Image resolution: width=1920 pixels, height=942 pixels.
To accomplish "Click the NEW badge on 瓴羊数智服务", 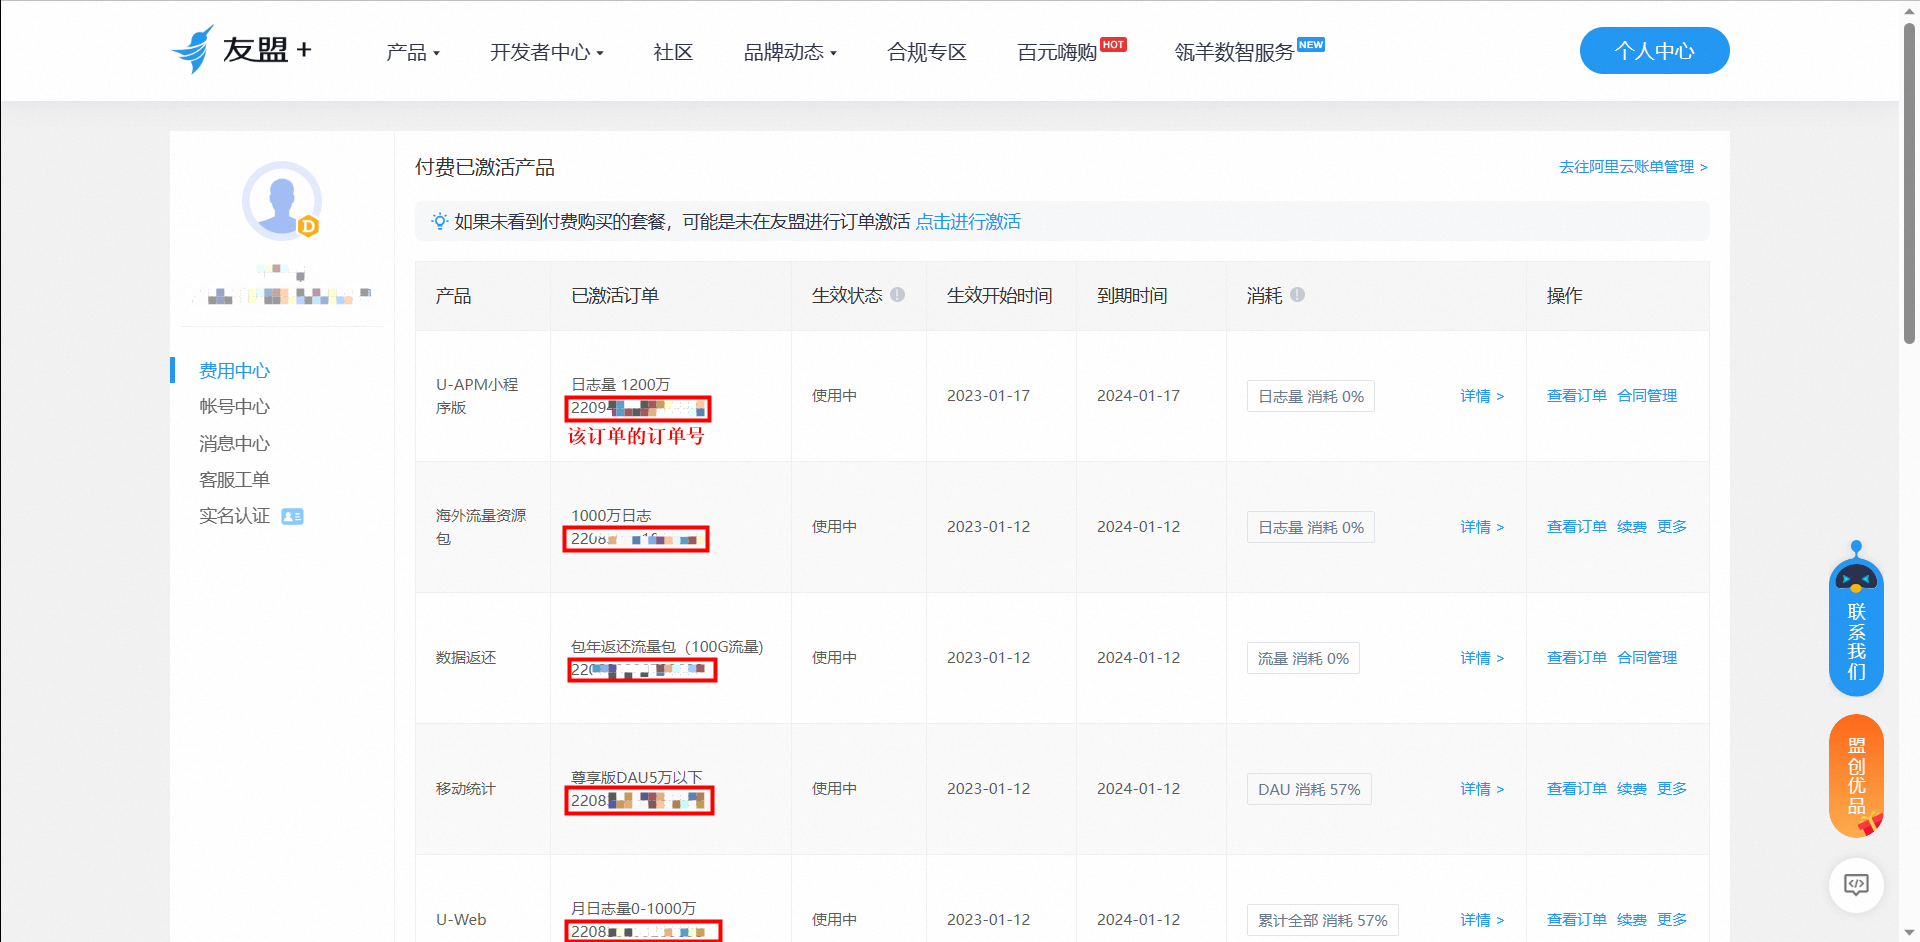I will point(1310,44).
